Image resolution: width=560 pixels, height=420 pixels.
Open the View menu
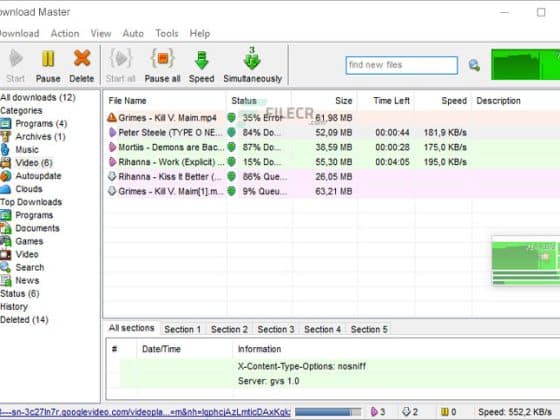point(101,34)
